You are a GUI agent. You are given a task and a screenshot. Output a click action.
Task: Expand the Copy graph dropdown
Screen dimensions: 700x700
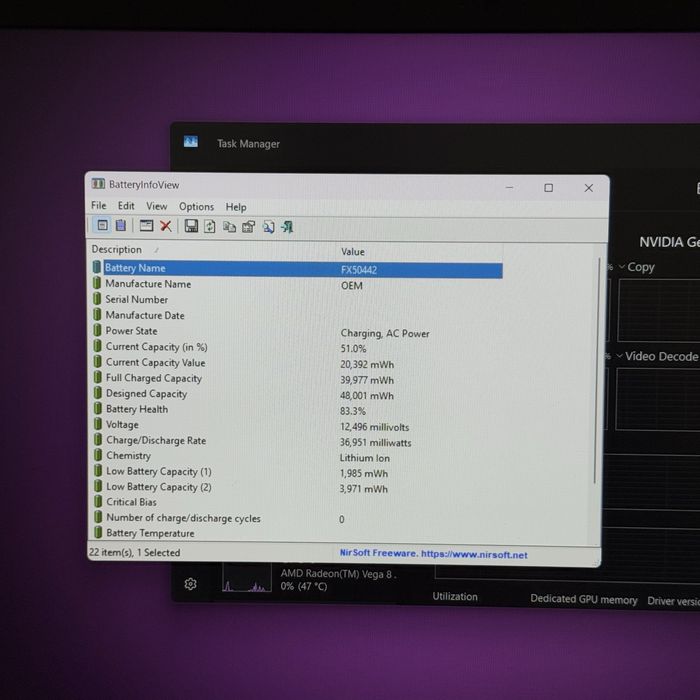click(637, 267)
